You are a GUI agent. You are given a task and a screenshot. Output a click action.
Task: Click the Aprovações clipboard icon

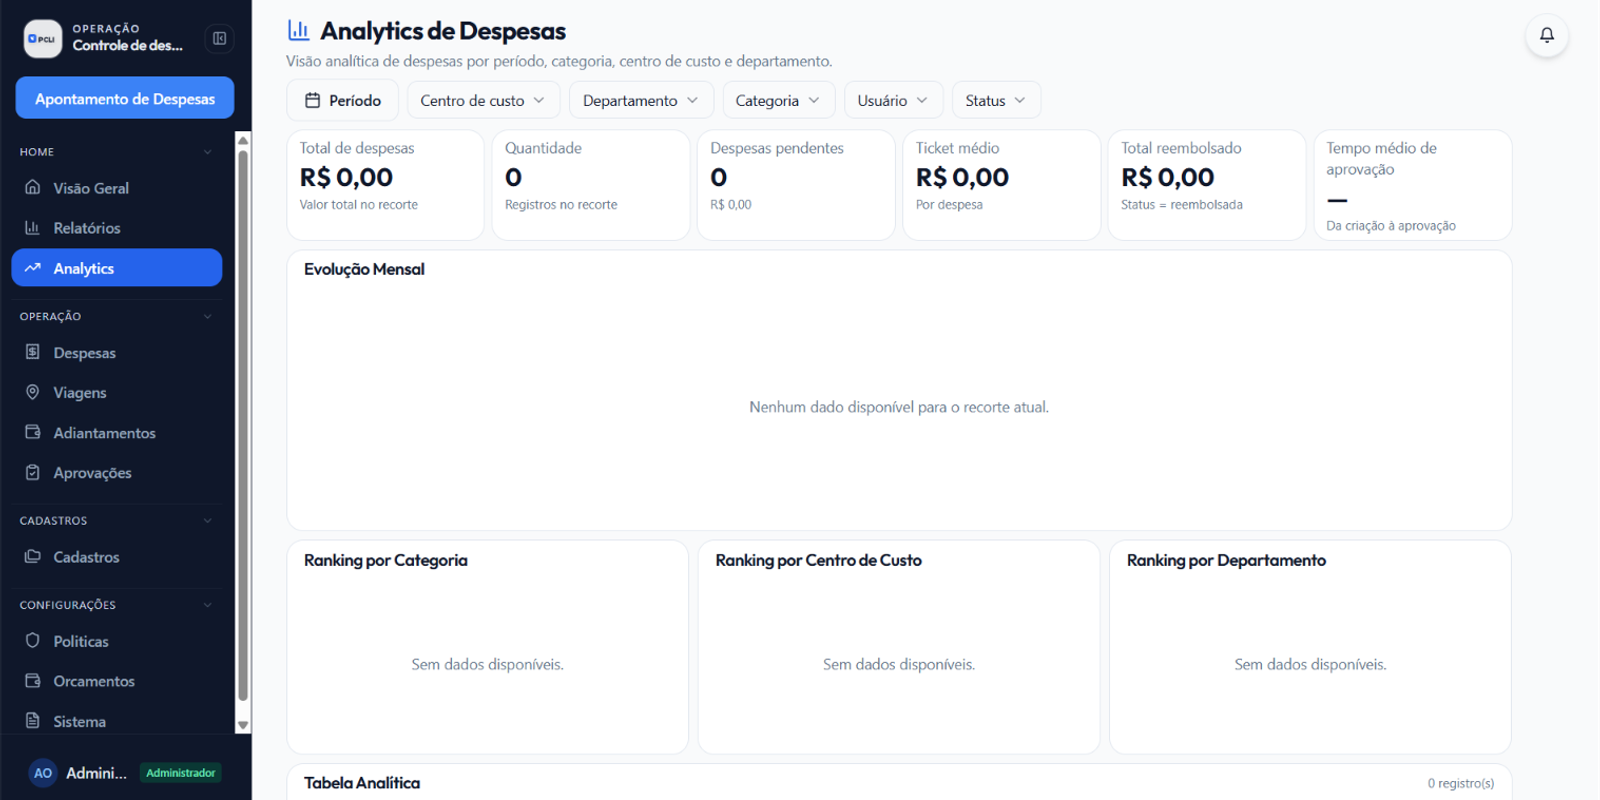point(33,472)
